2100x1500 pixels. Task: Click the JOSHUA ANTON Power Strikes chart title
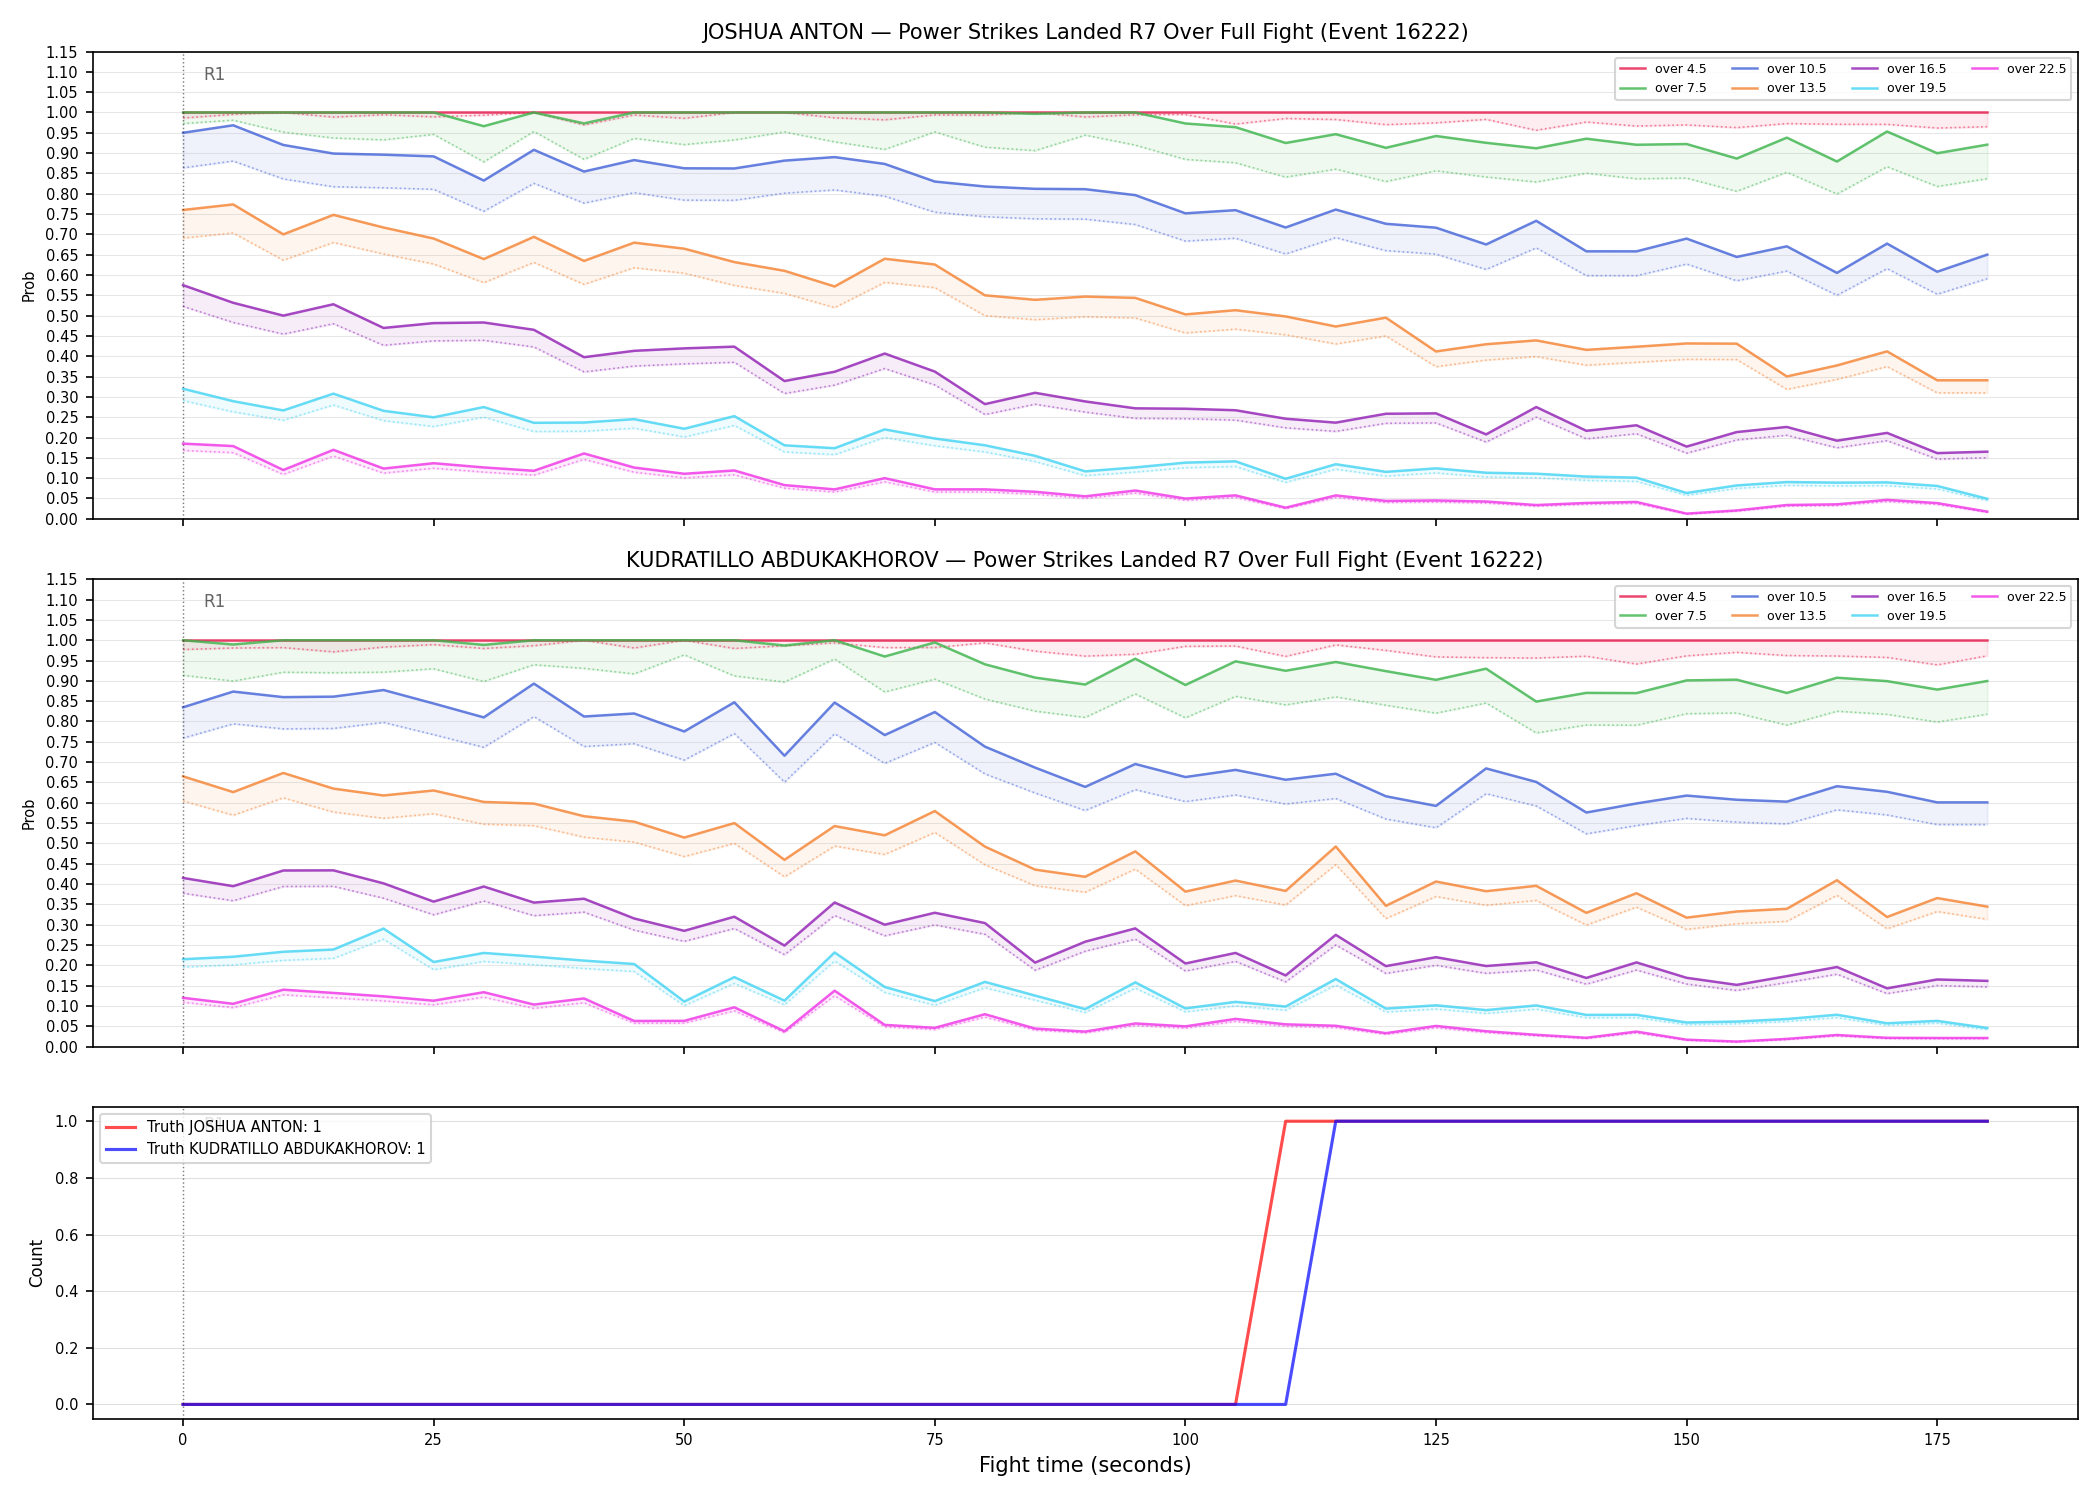point(1085,32)
